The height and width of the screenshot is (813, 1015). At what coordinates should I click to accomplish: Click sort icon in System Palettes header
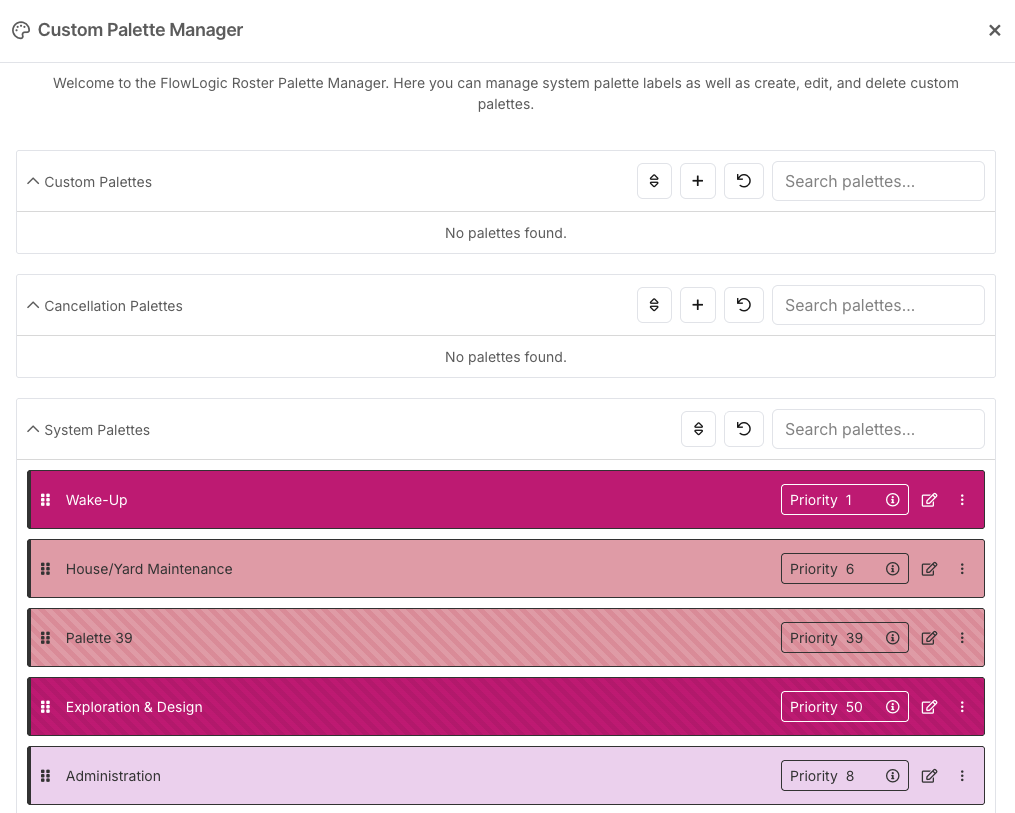pyautogui.click(x=698, y=429)
